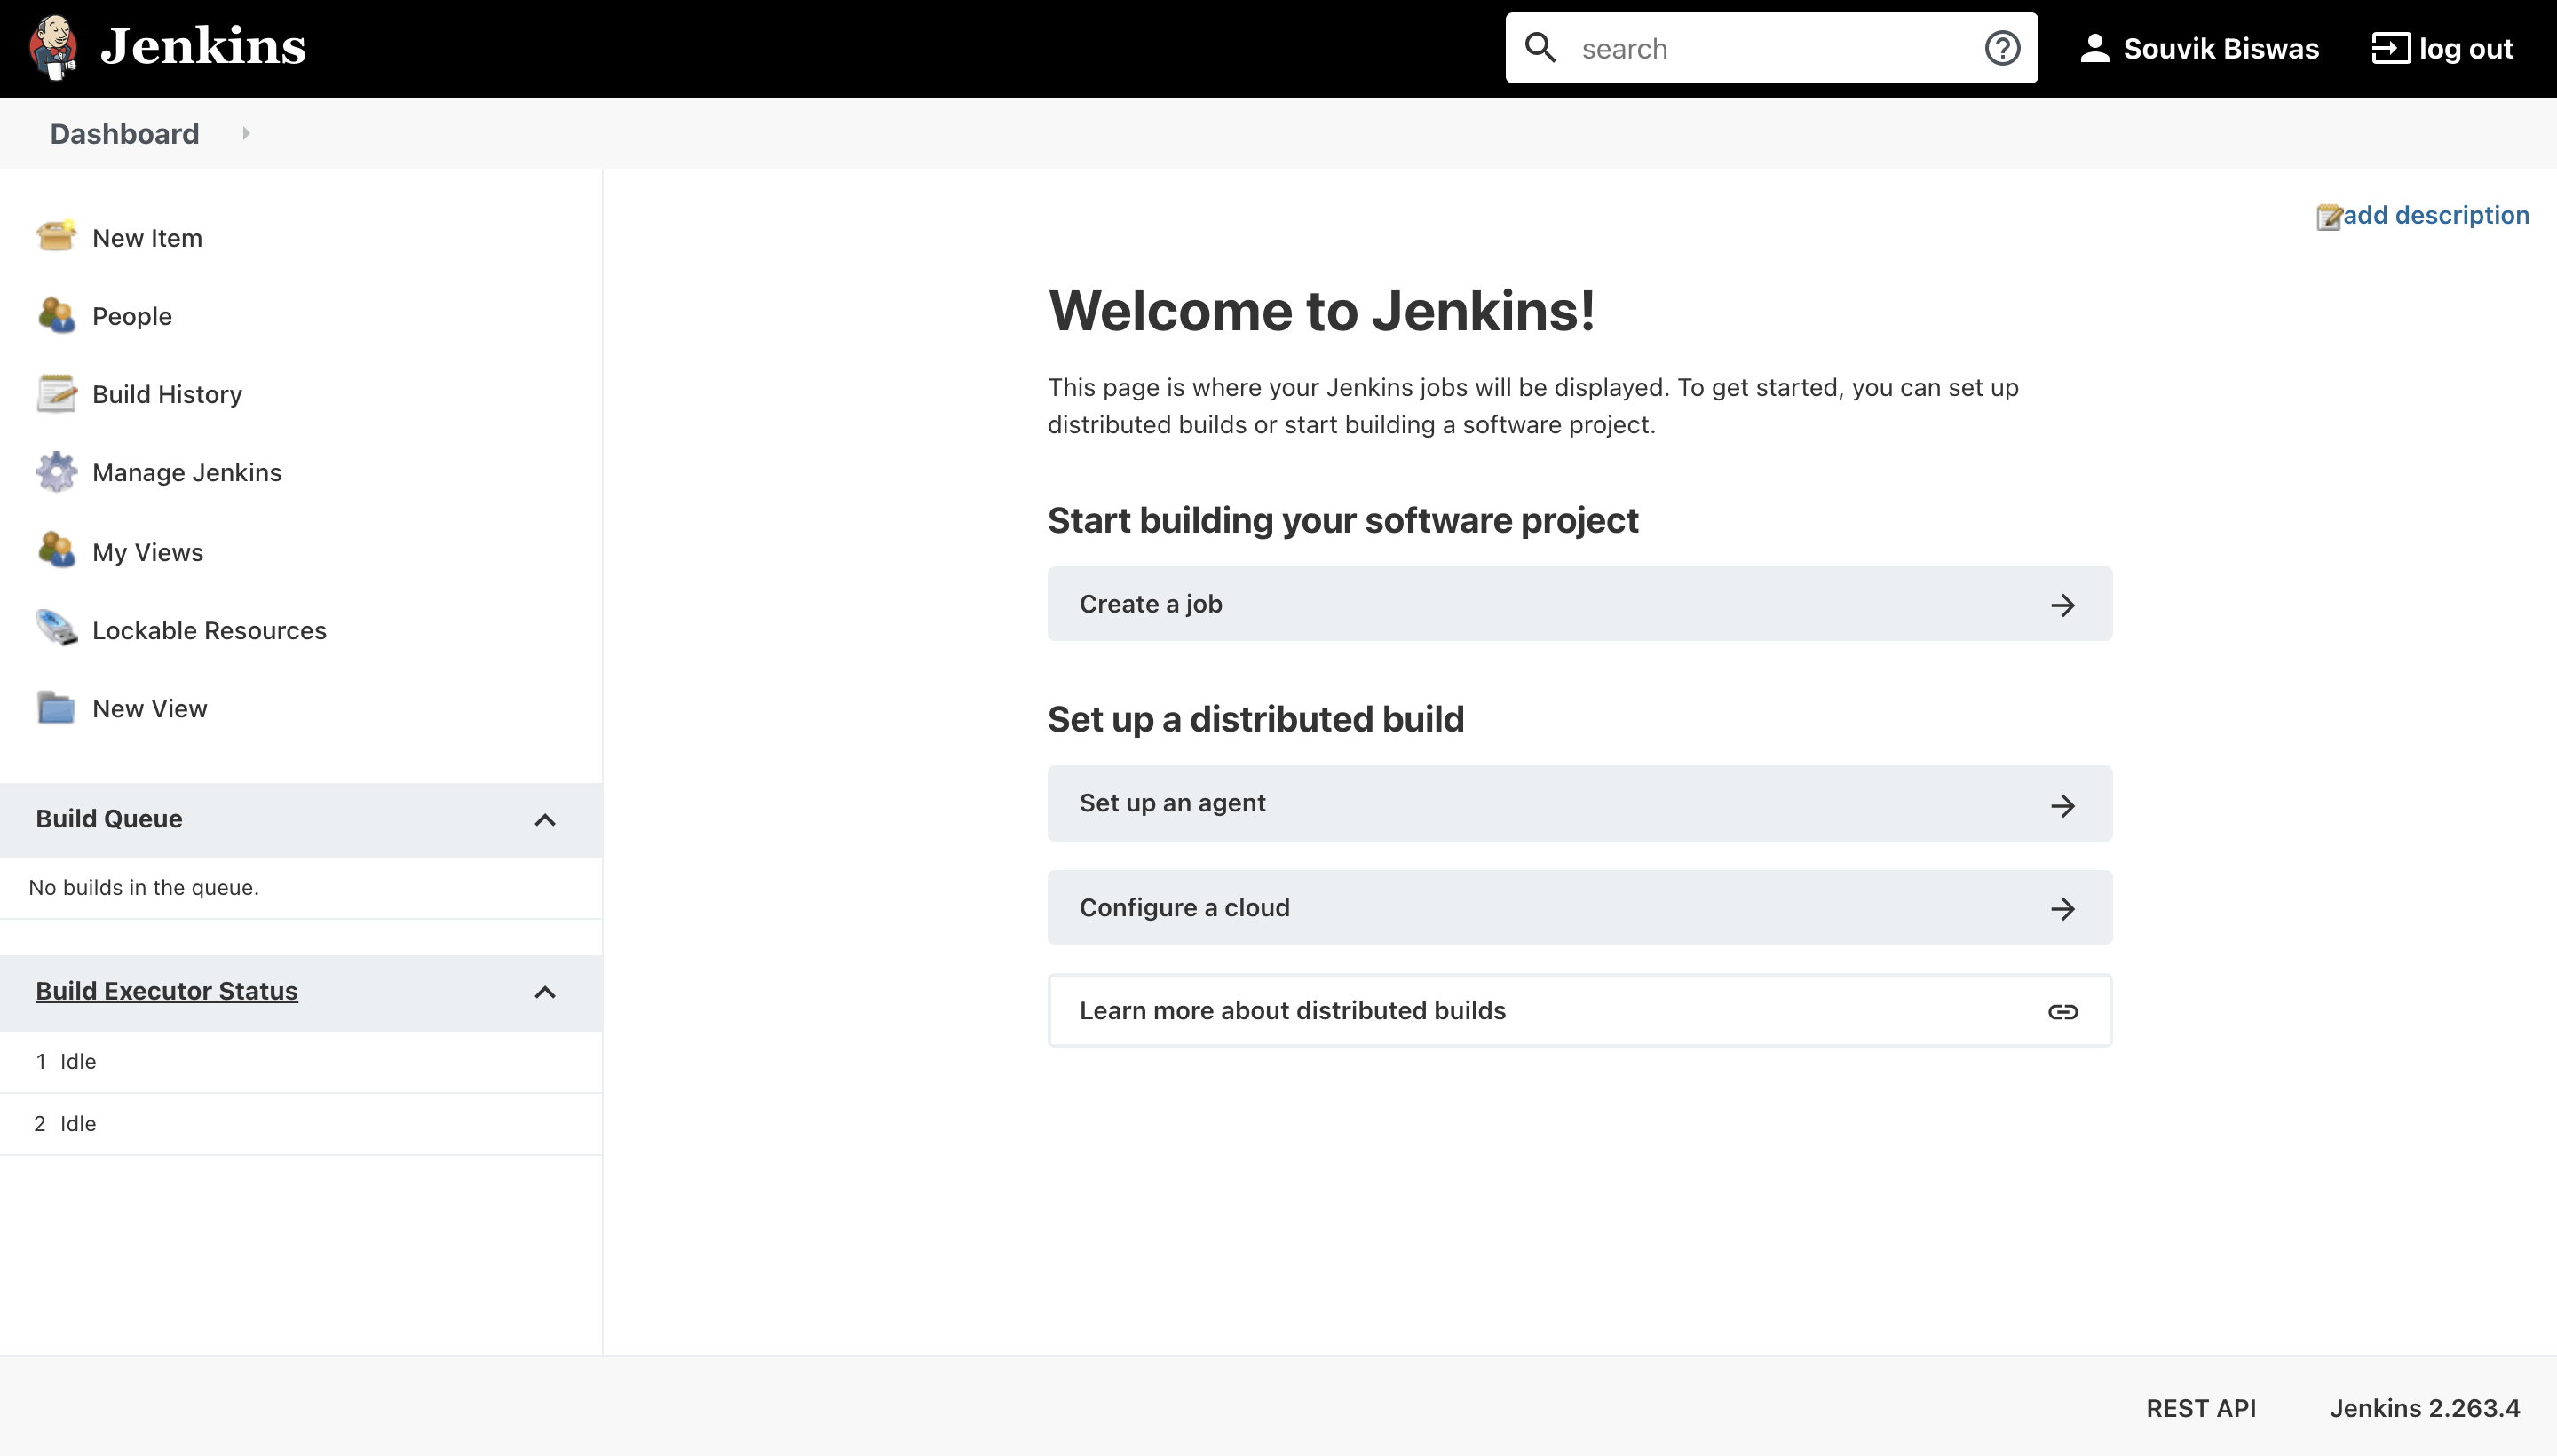Image resolution: width=2557 pixels, height=1456 pixels.
Task: Open Souvik Biswas user profile link
Action: (2220, 48)
